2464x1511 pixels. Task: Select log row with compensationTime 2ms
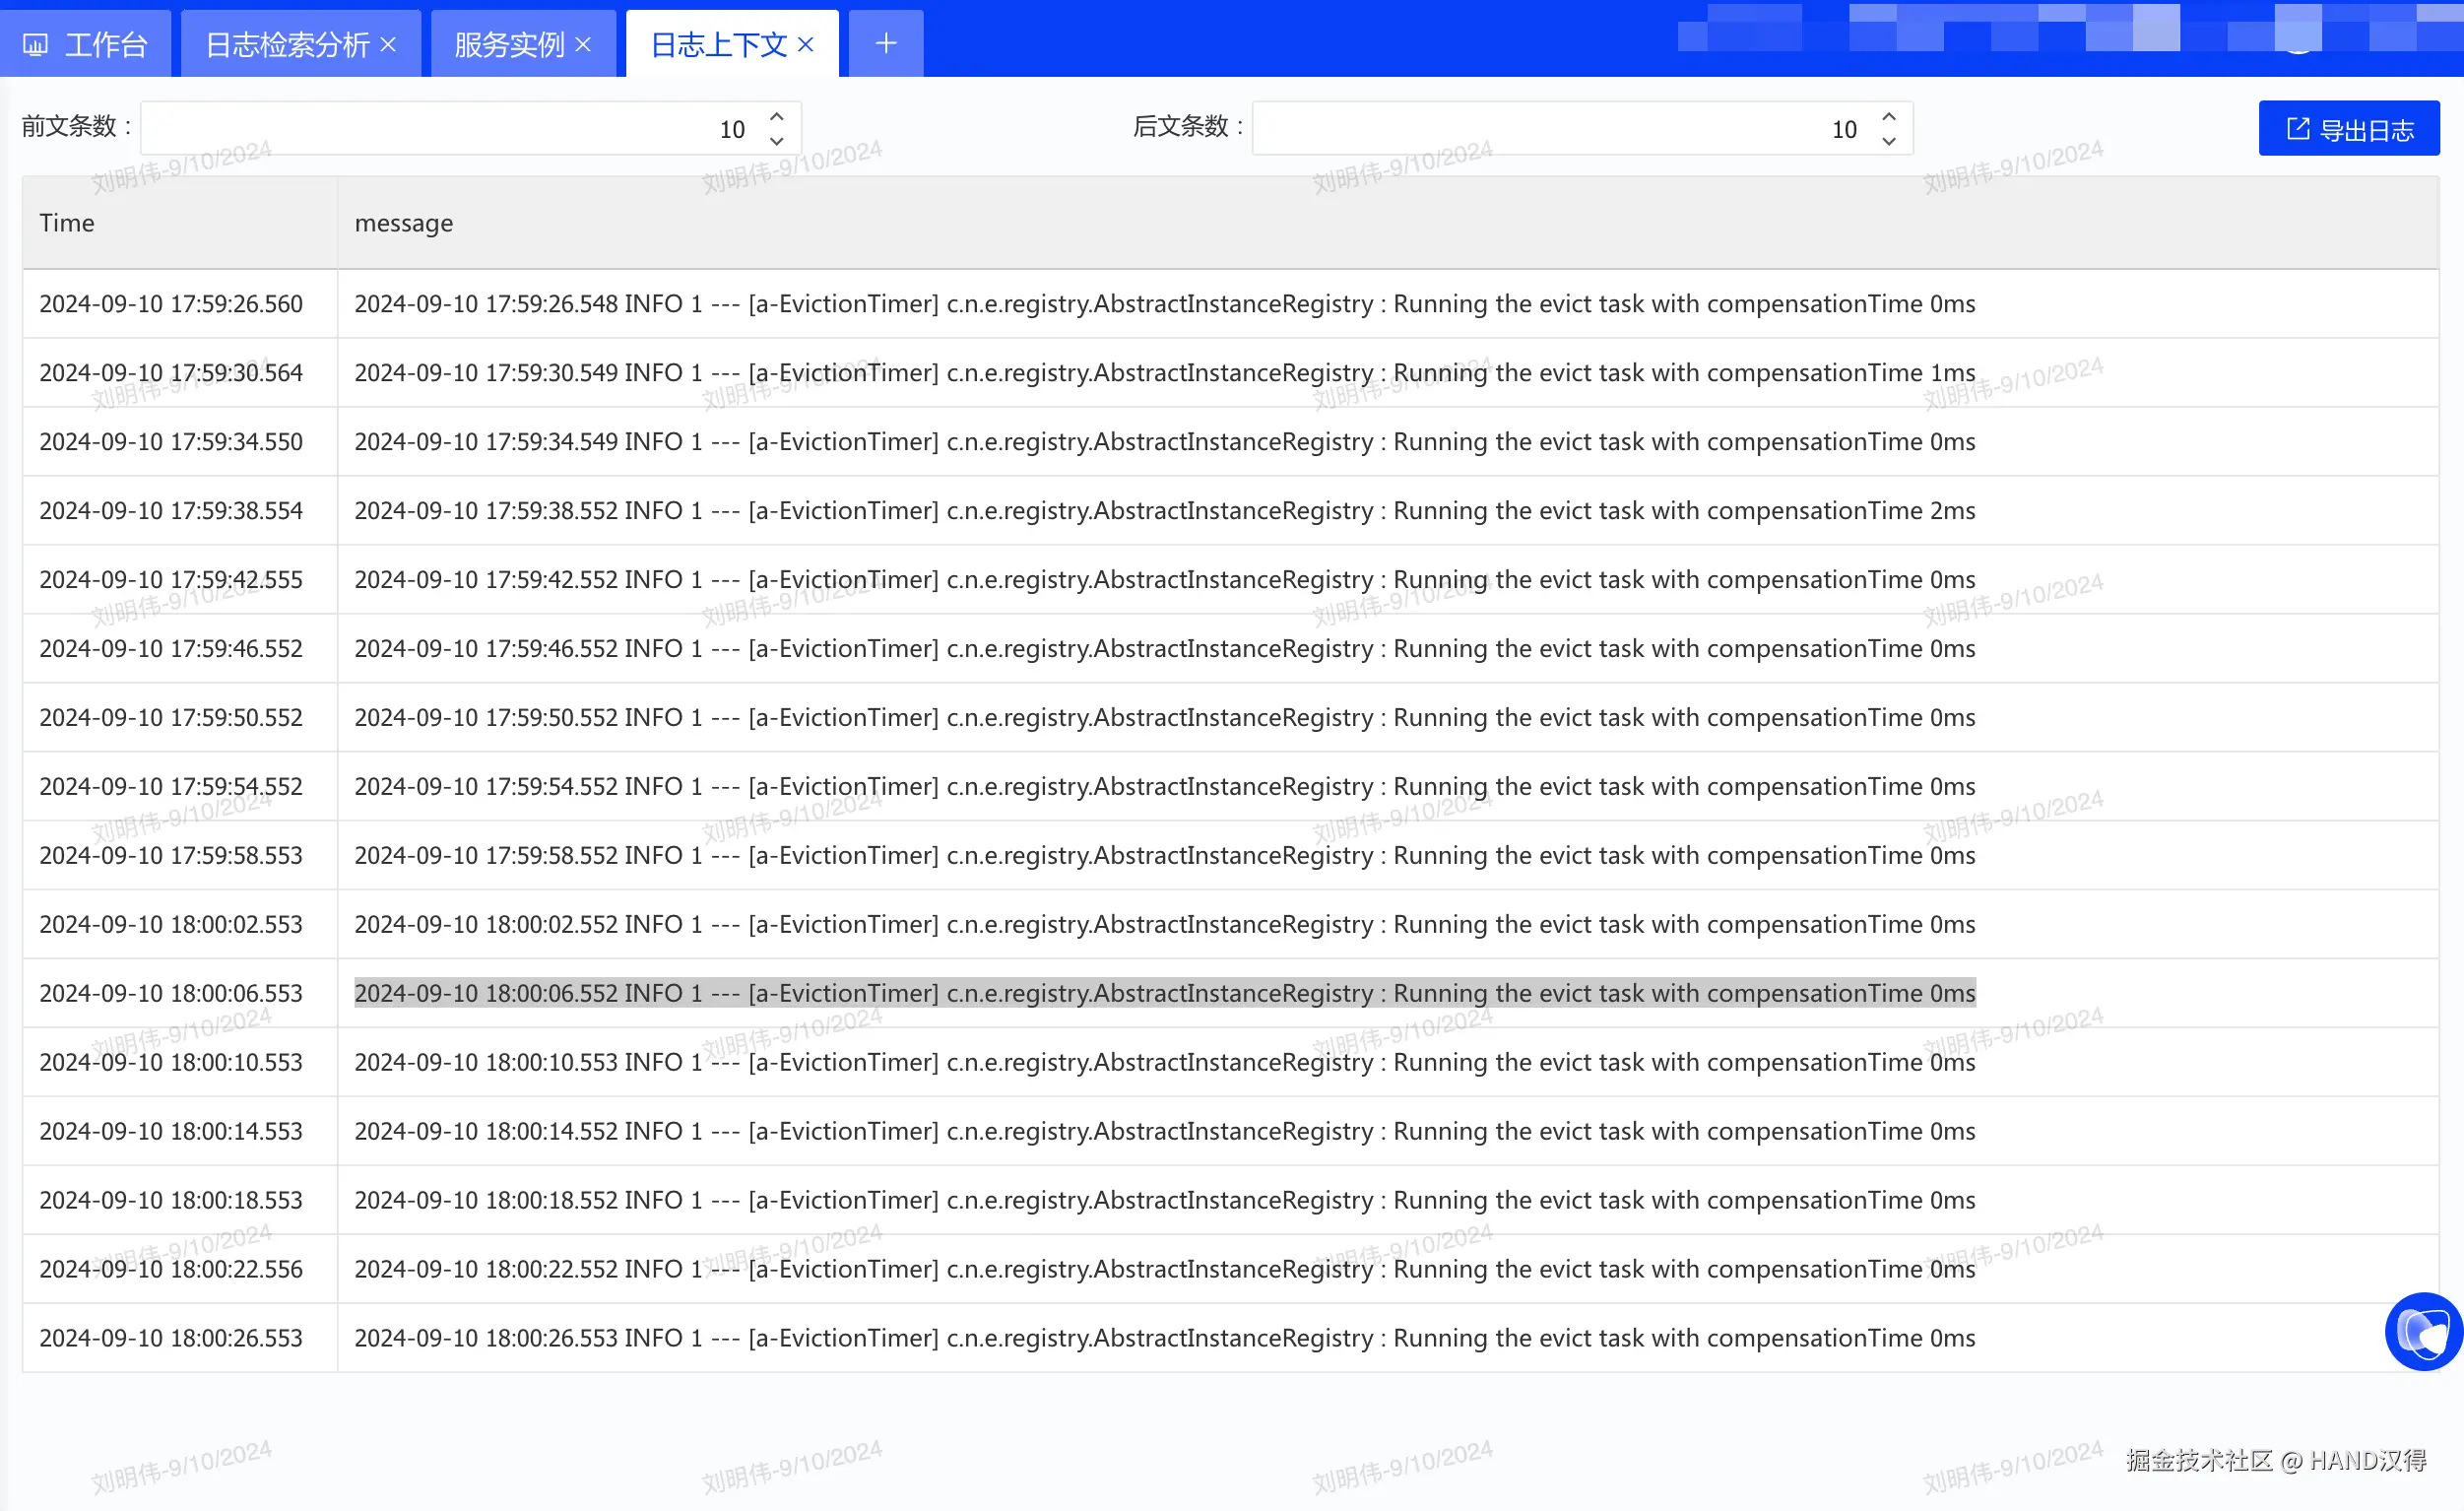(x=1164, y=511)
